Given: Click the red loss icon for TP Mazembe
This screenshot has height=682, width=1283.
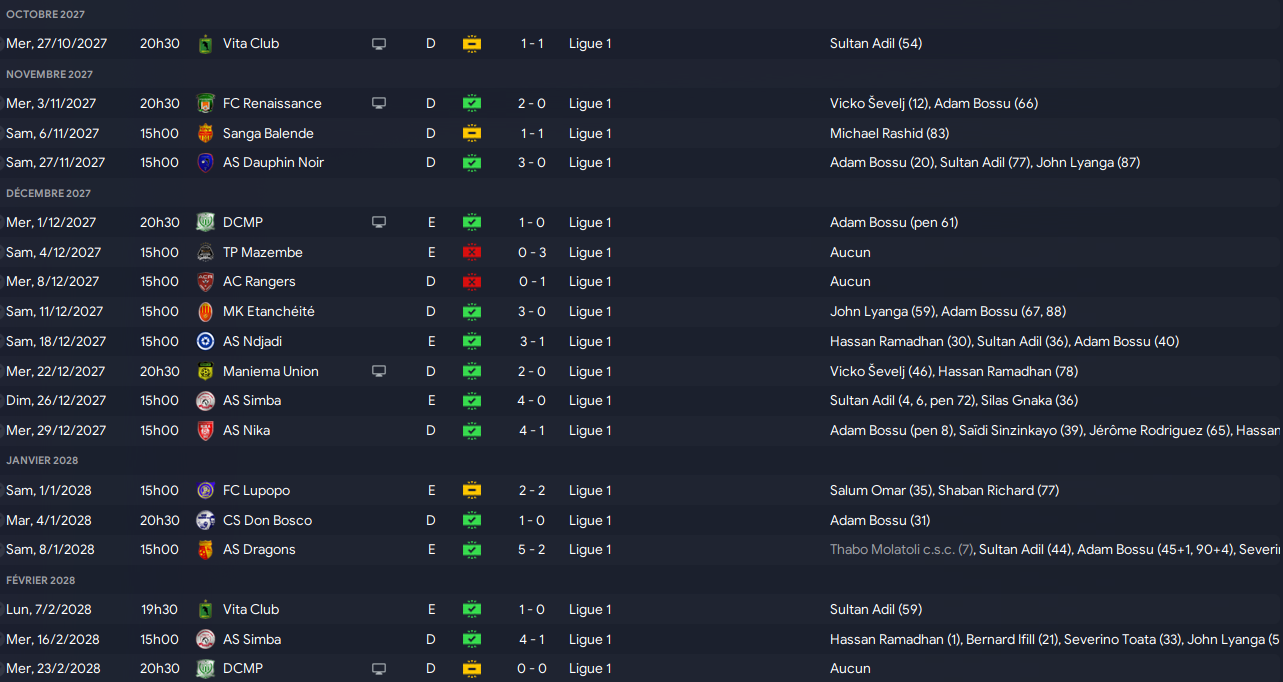Looking at the screenshot, I should click(472, 253).
